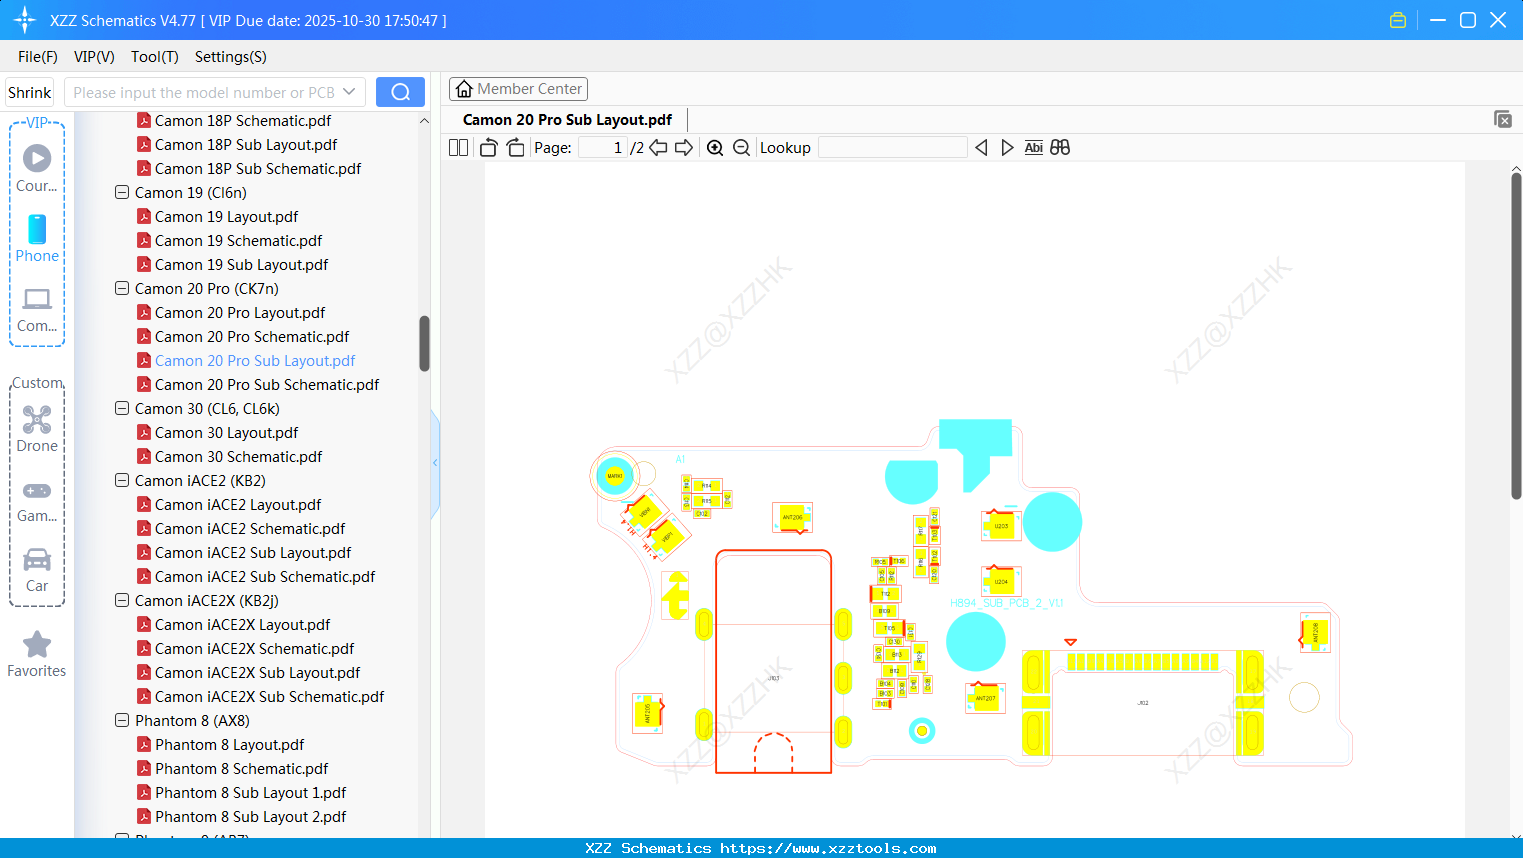This screenshot has height=858, width=1523.
Task: Click the page number input box
Action: pyautogui.click(x=603, y=148)
